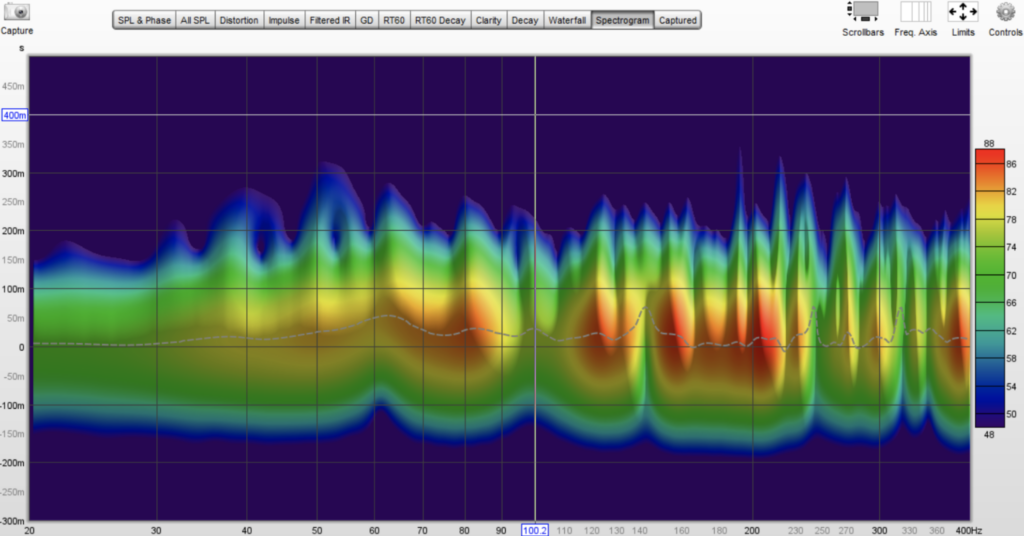Click the 300 frequency axis label
The height and width of the screenshot is (536, 1024).
[880, 530]
